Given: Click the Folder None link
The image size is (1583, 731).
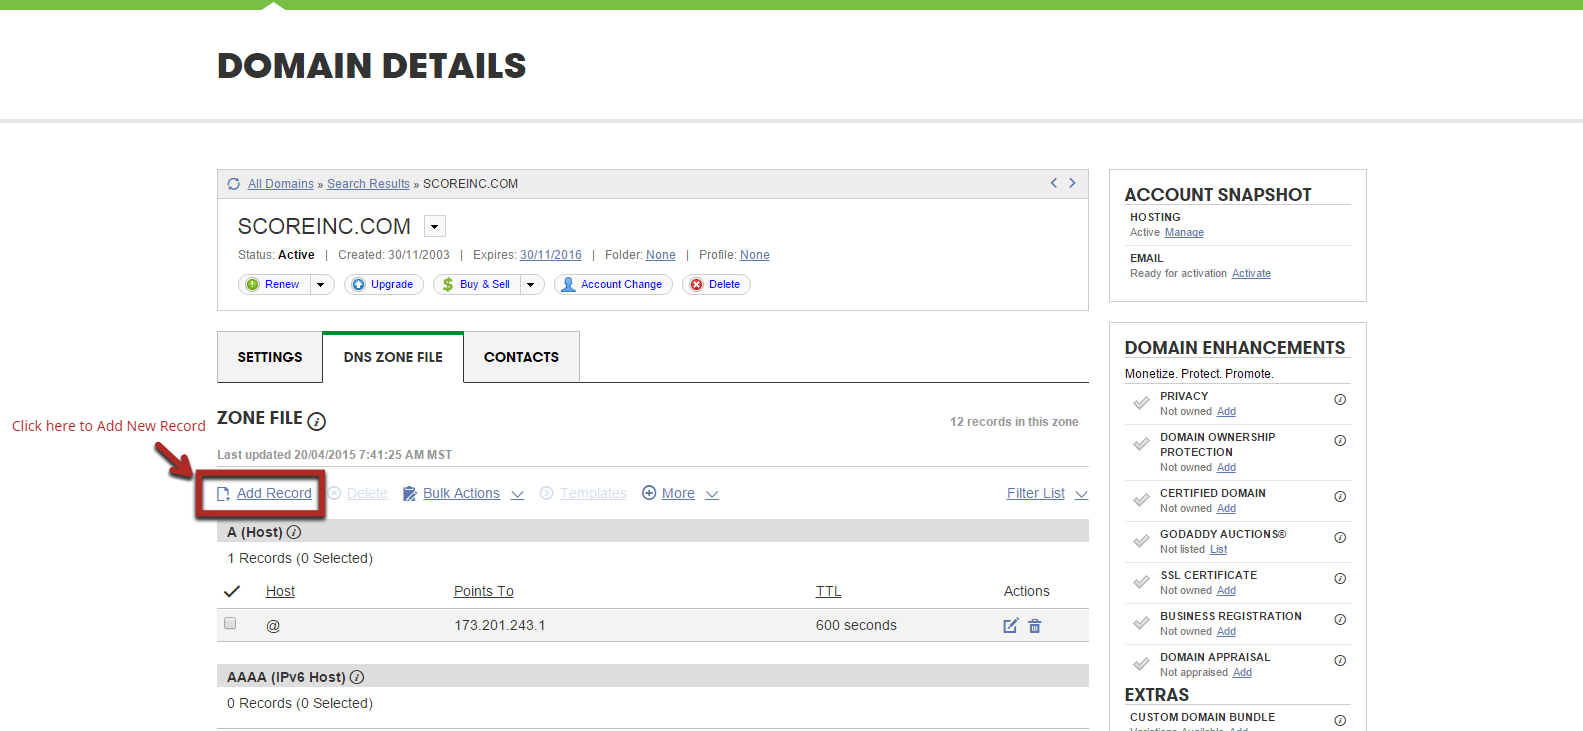Looking at the screenshot, I should click(x=661, y=255).
